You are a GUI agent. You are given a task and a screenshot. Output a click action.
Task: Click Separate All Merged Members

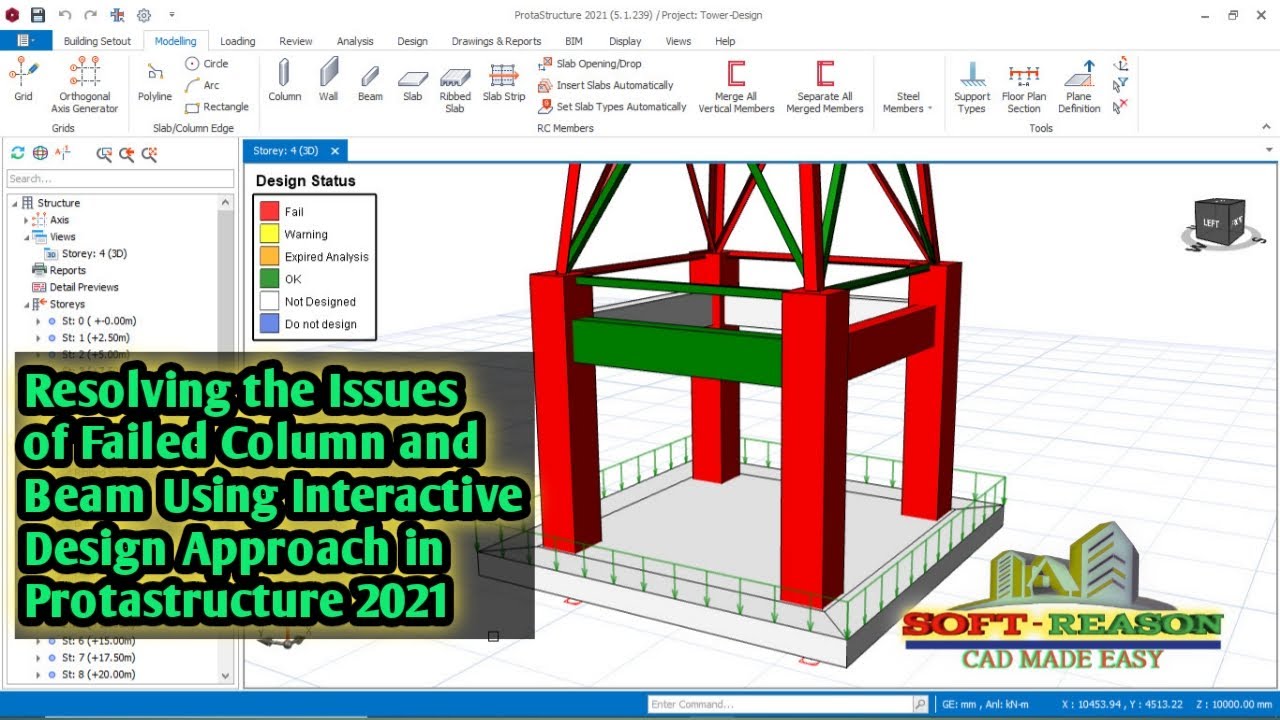coord(824,86)
